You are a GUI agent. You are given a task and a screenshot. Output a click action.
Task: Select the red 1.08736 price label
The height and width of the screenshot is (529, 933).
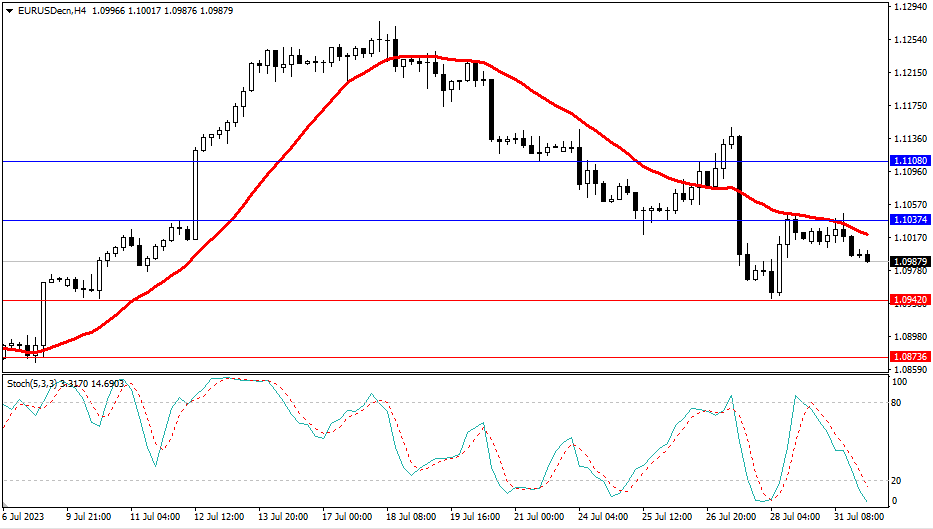click(x=909, y=357)
